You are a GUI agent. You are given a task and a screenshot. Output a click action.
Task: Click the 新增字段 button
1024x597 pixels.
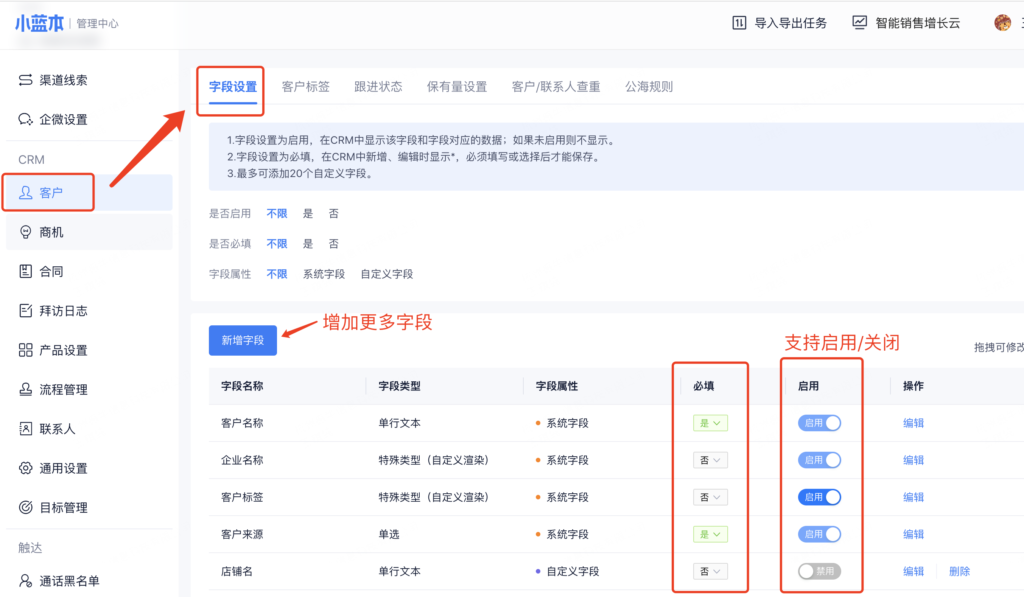(243, 341)
